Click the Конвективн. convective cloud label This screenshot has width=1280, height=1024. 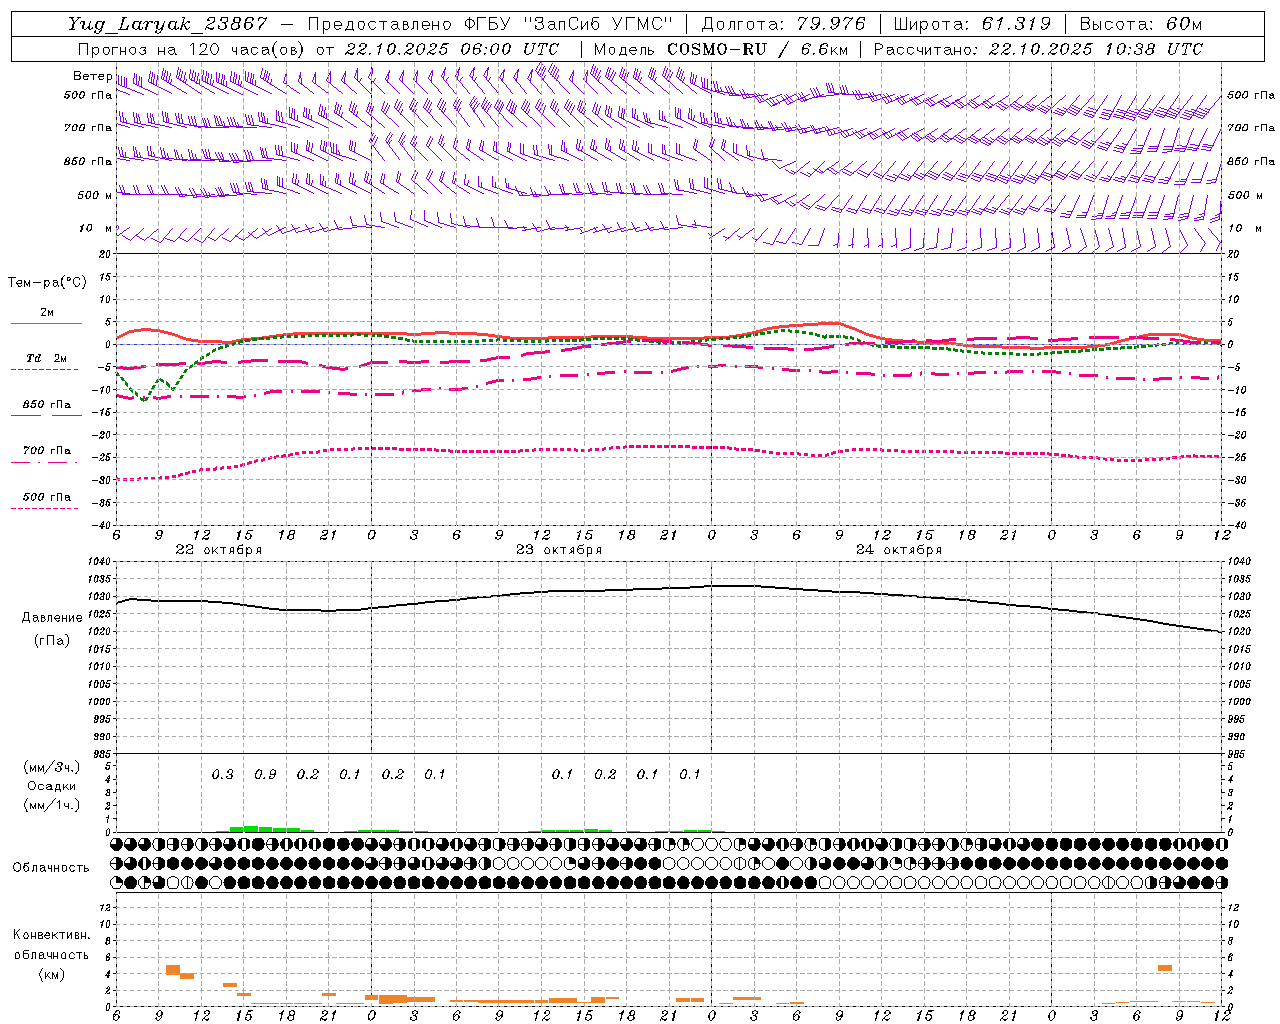click(51, 935)
